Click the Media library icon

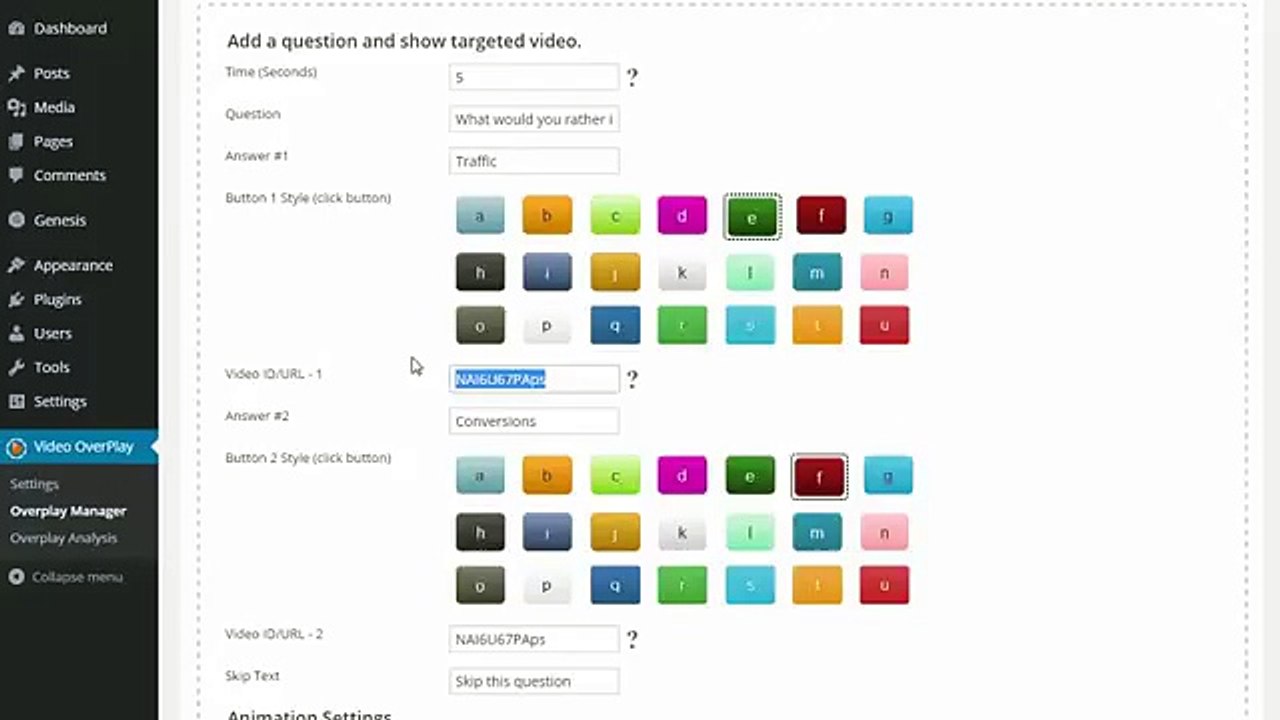tap(16, 107)
